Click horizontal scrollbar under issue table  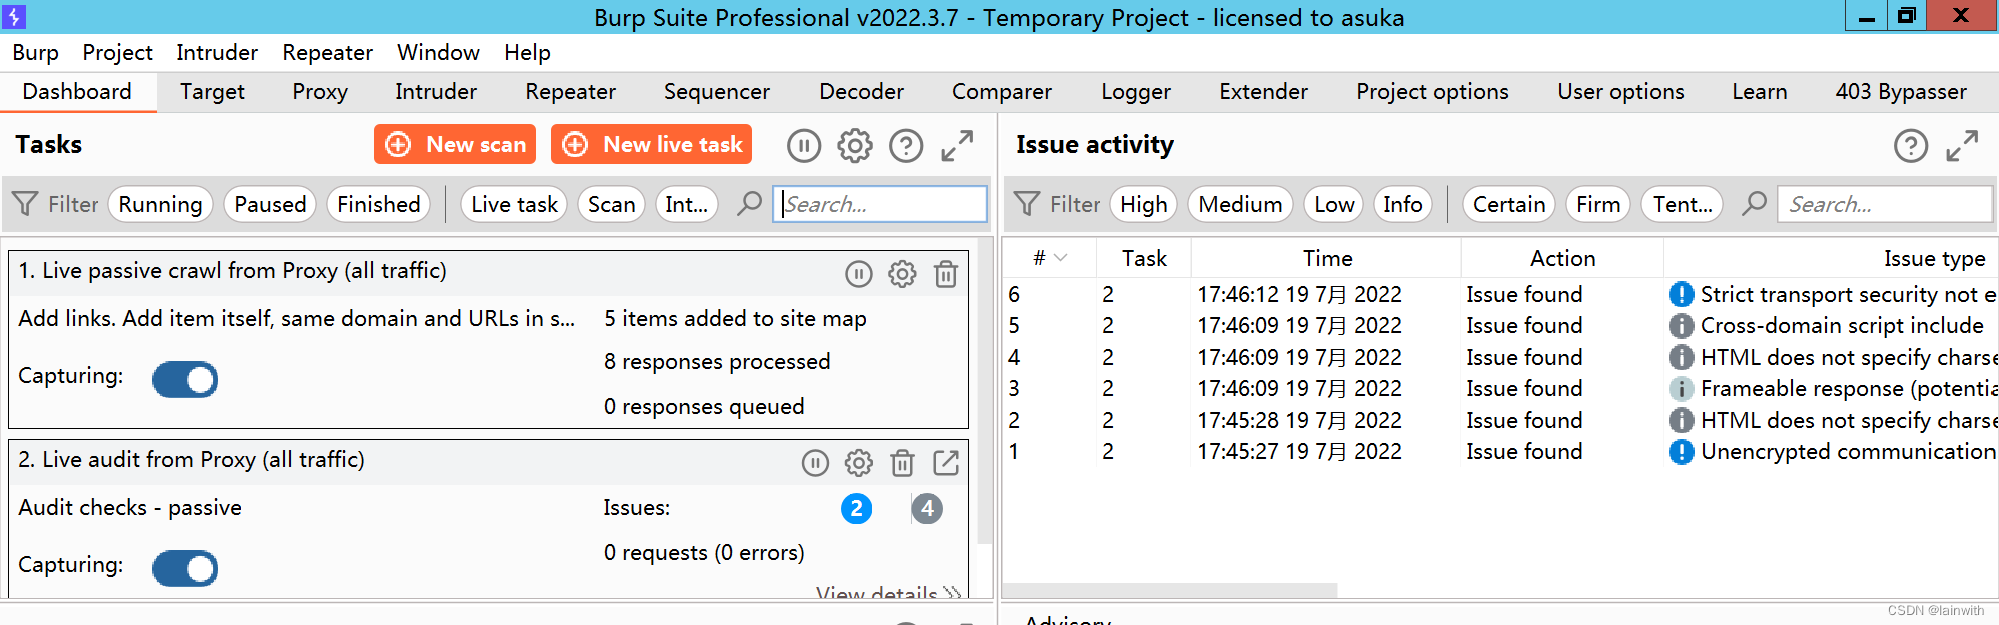coord(1169,590)
